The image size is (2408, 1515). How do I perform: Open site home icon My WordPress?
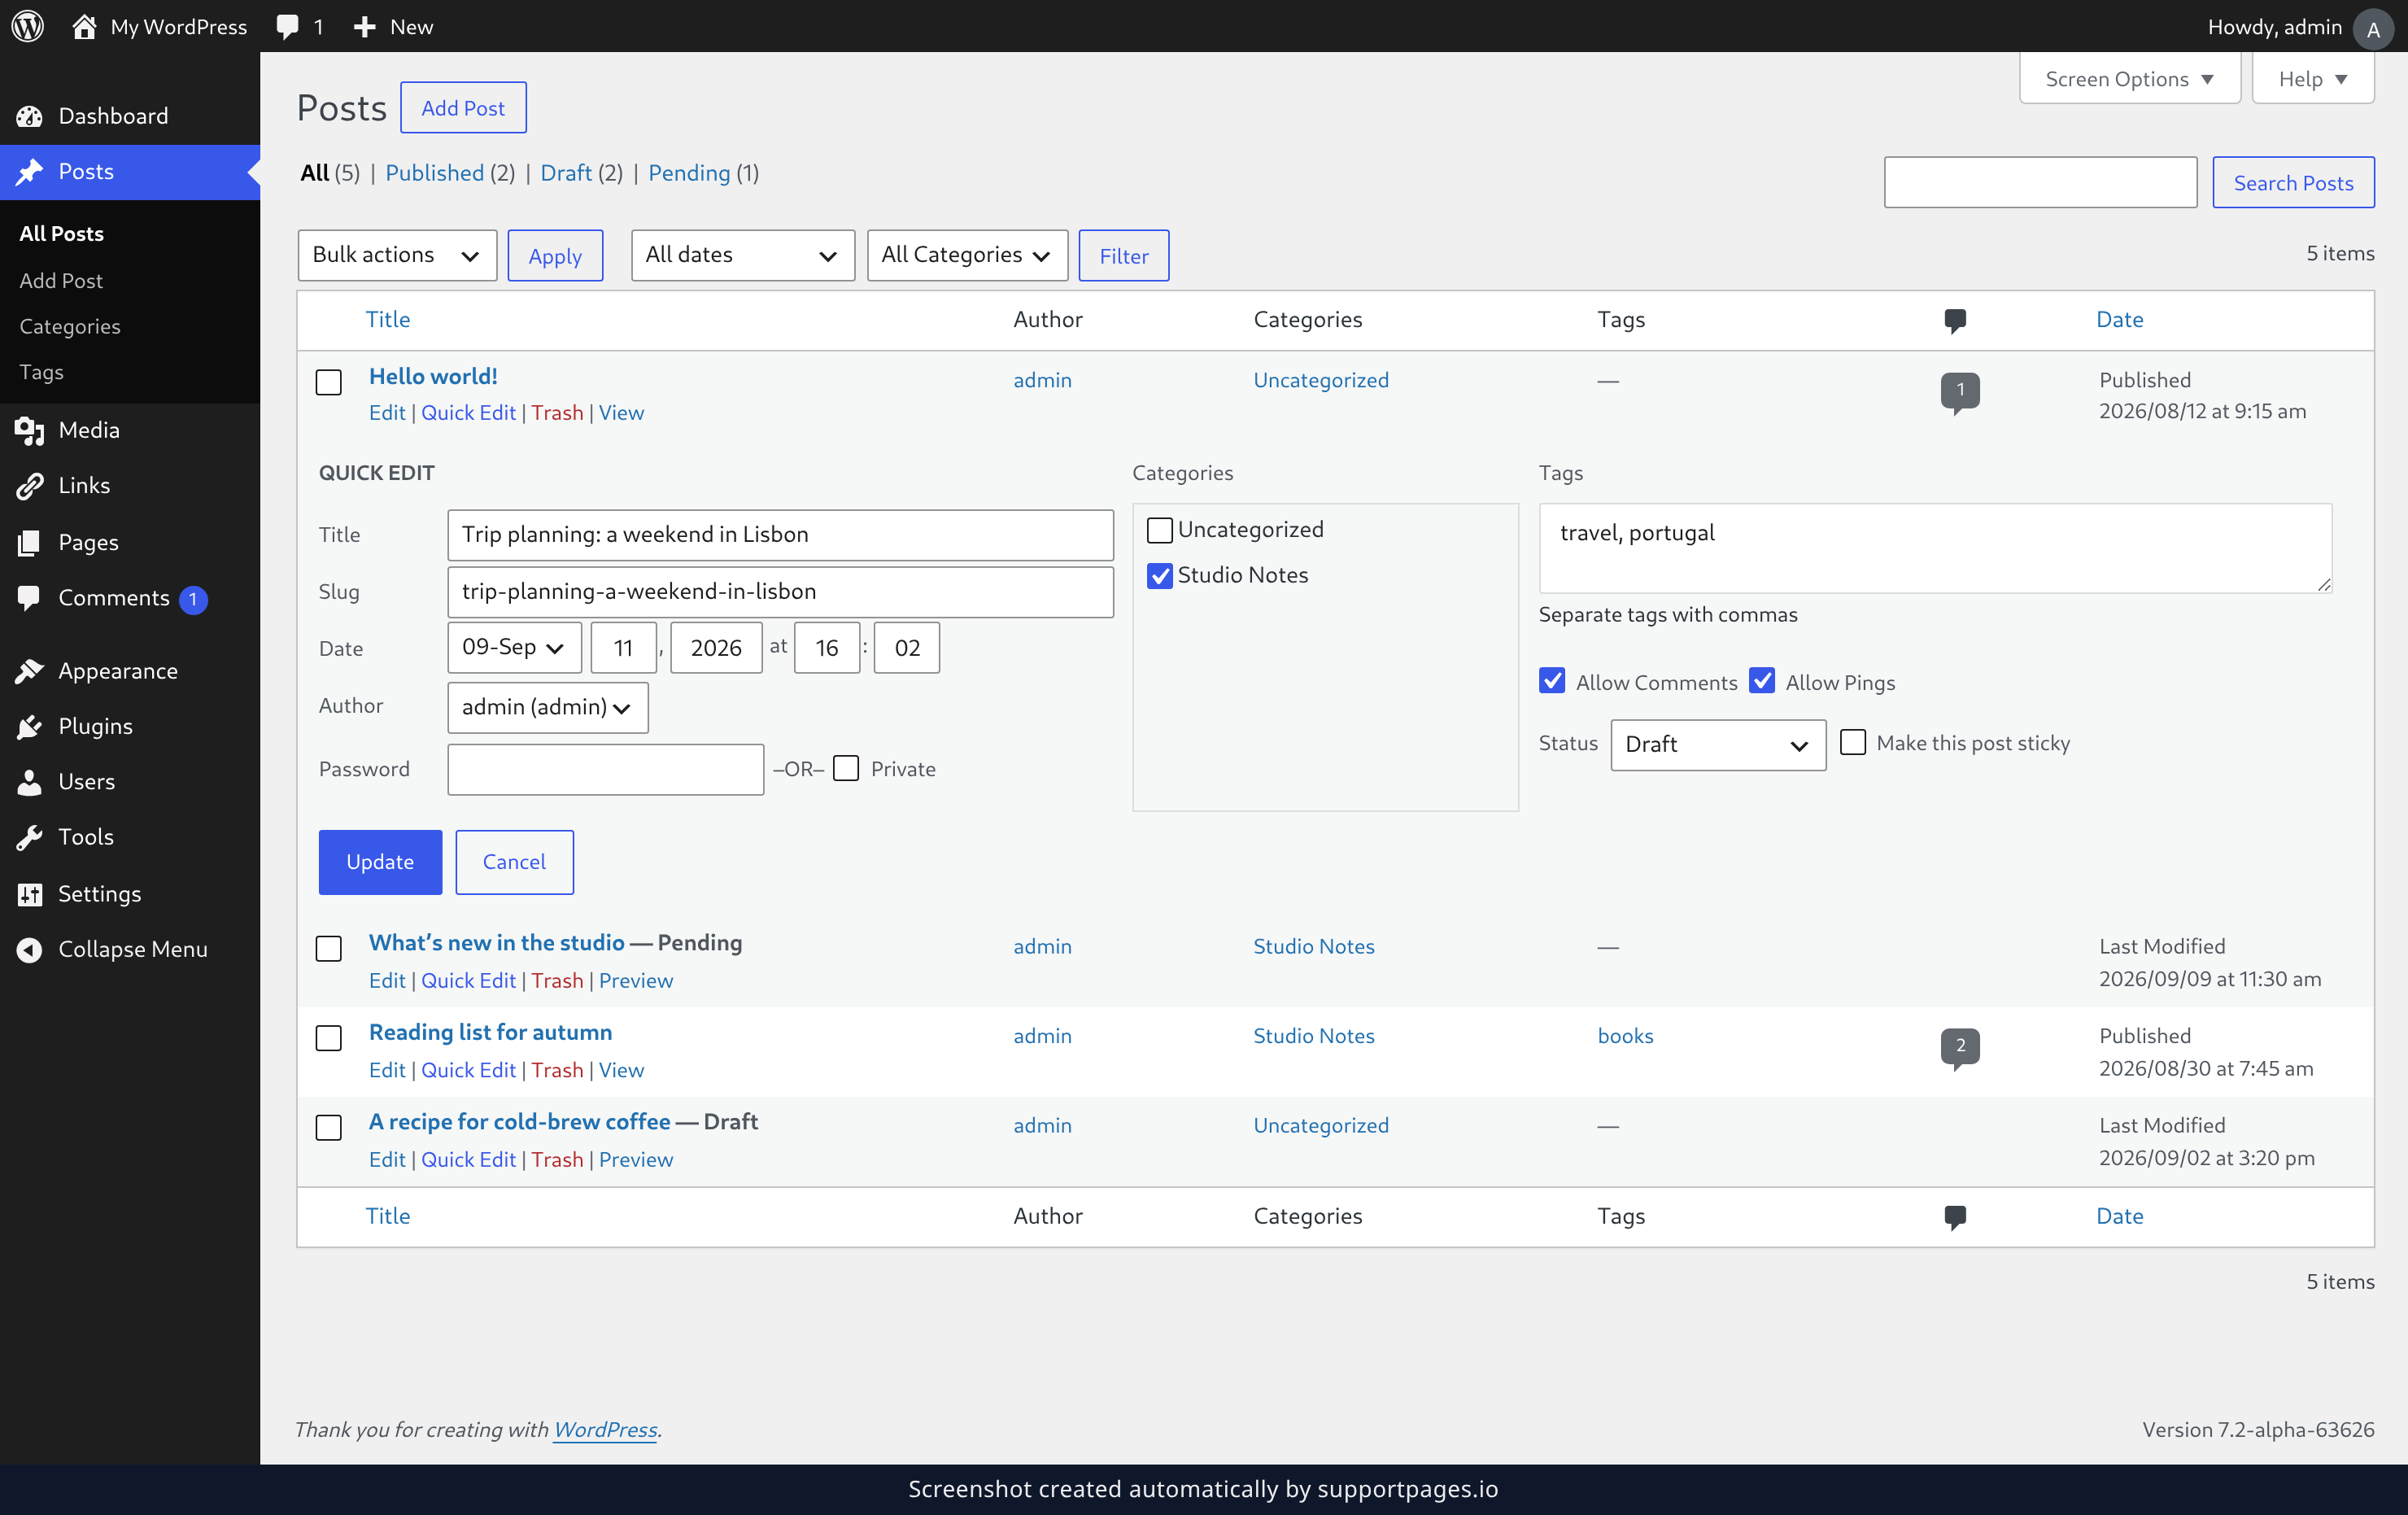[84, 26]
